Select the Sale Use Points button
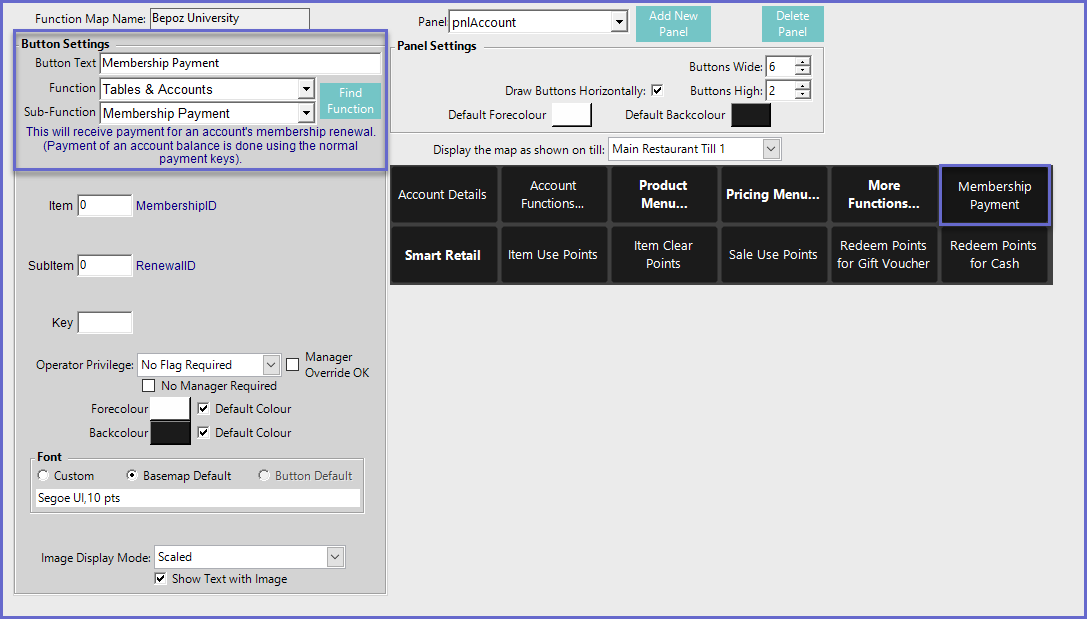Image resolution: width=1087 pixels, height=619 pixels. tap(774, 255)
